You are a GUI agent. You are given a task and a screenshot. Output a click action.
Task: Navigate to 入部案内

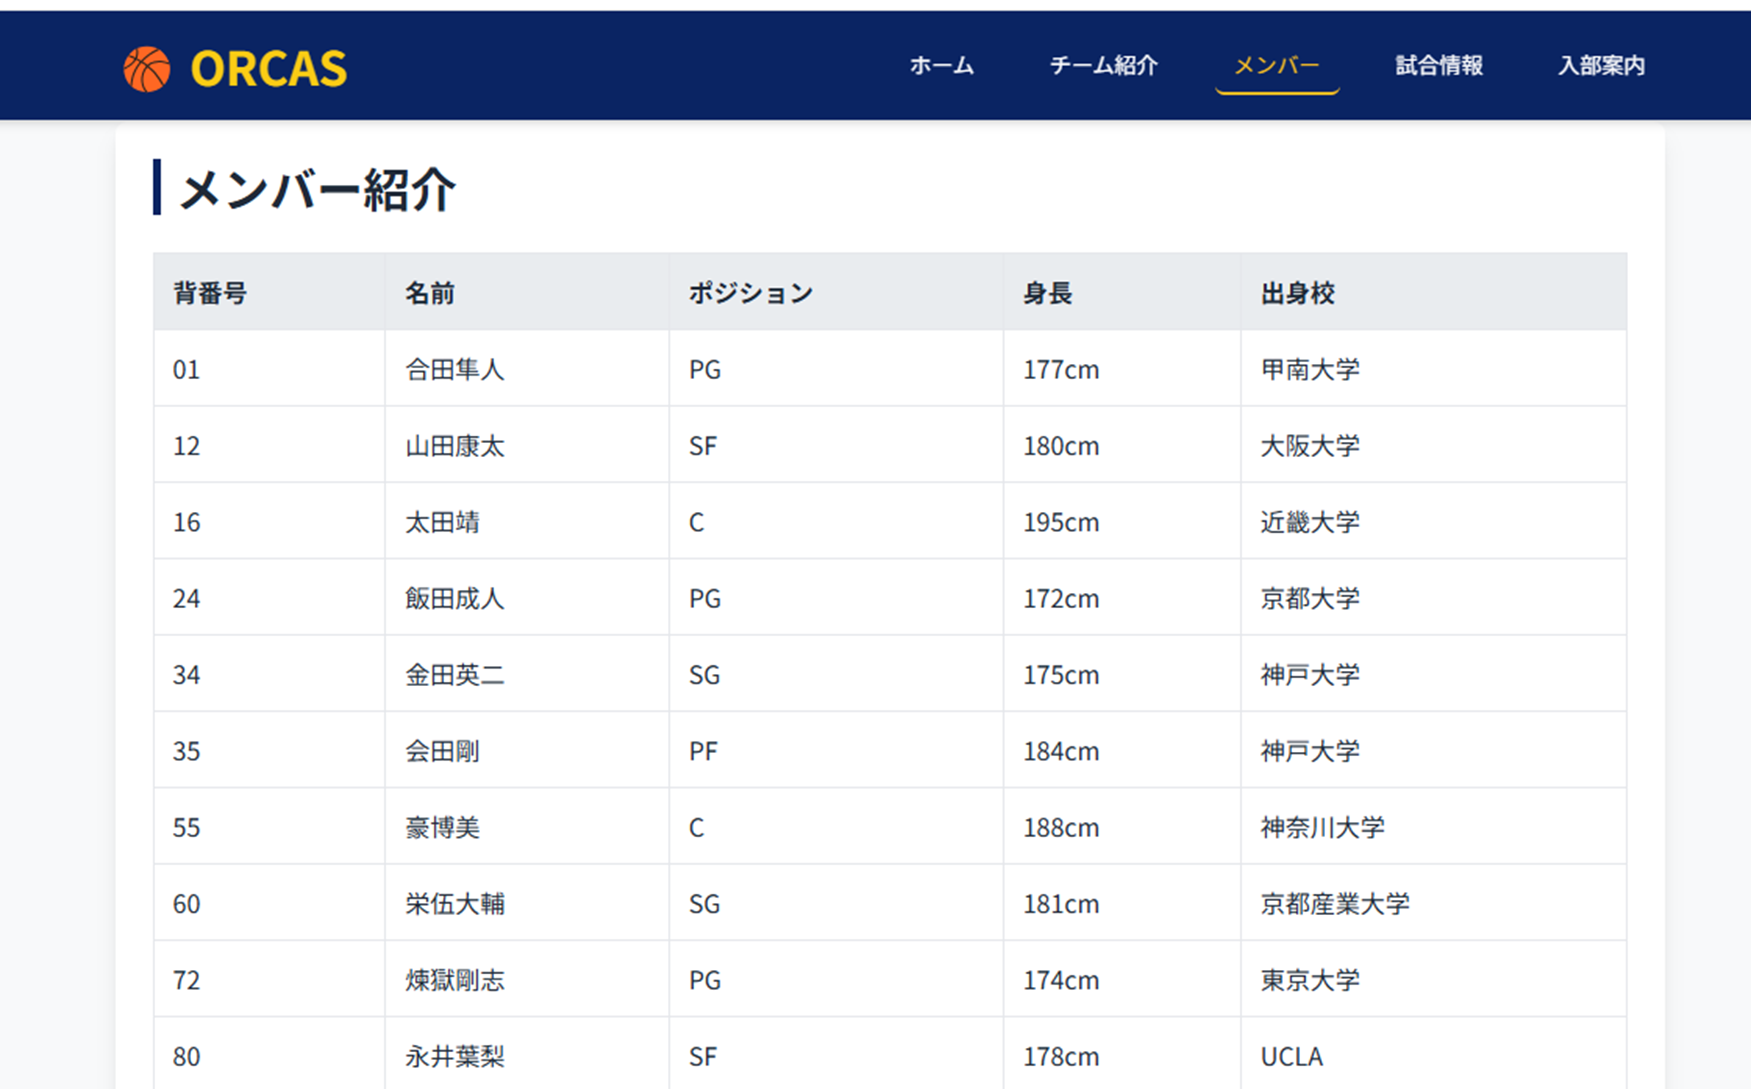coord(1601,66)
